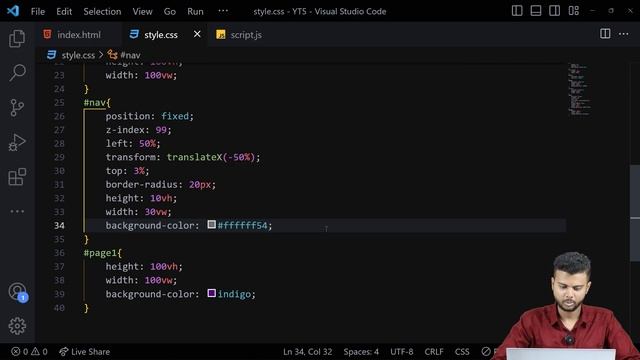This screenshot has height=360, width=640.
Task: Toggle the primary side bar layout icon
Action: click(517, 11)
